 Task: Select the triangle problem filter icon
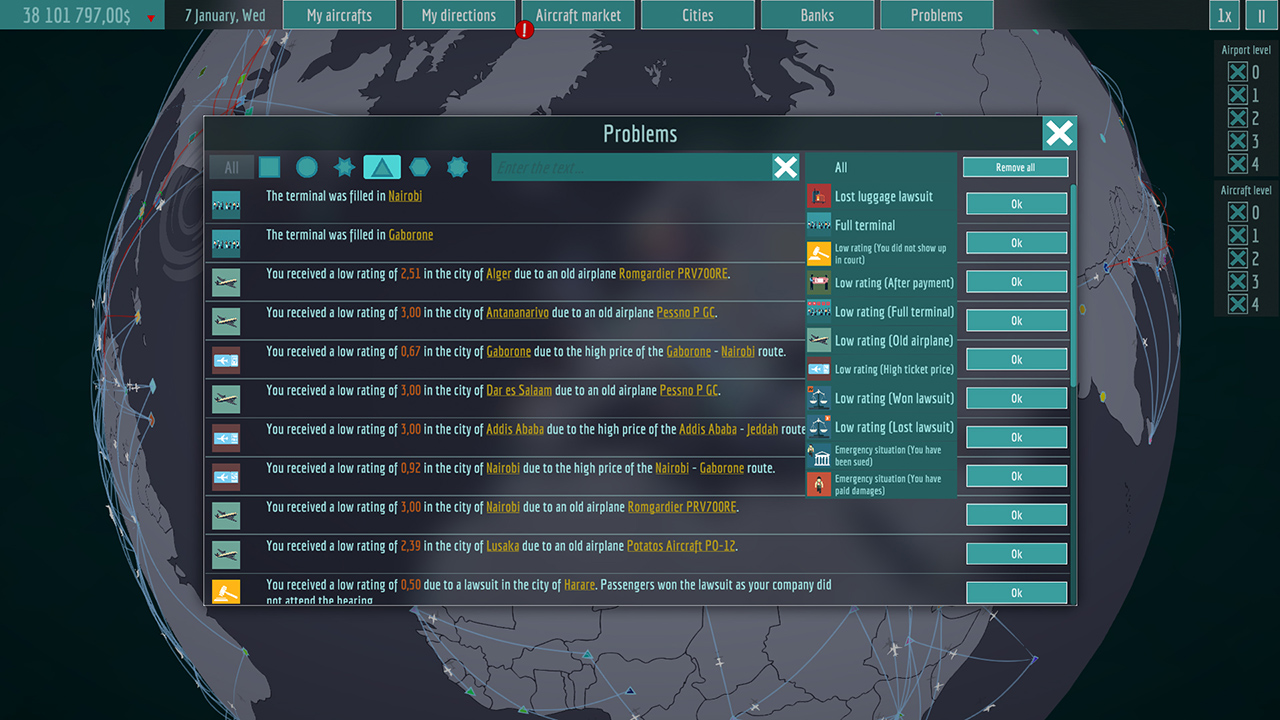382,167
